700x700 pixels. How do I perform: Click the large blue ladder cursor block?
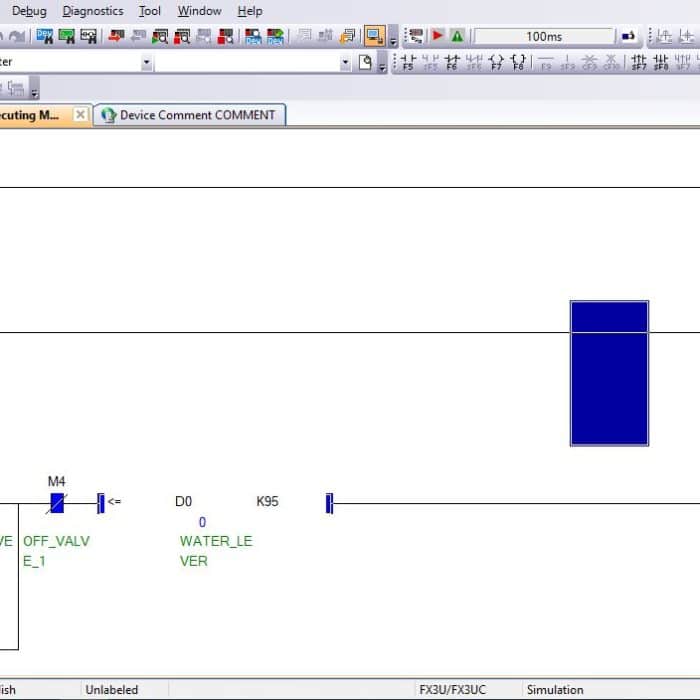pos(609,373)
